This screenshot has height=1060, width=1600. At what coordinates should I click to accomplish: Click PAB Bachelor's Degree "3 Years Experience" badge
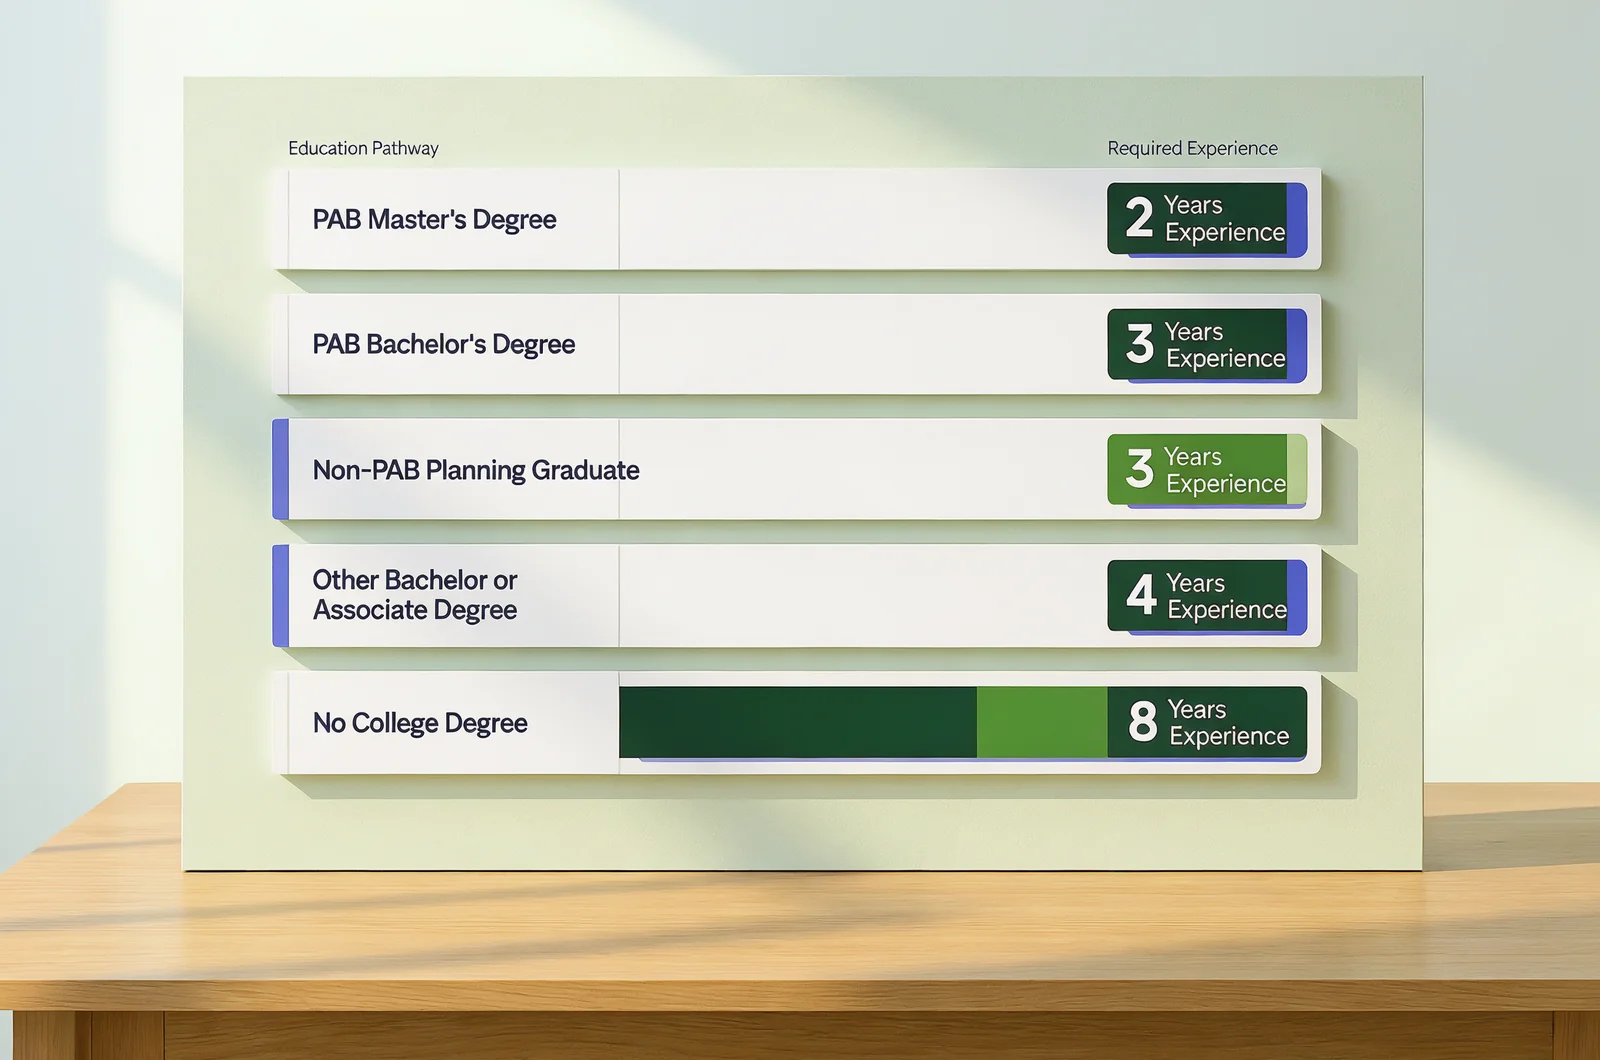pos(1207,345)
